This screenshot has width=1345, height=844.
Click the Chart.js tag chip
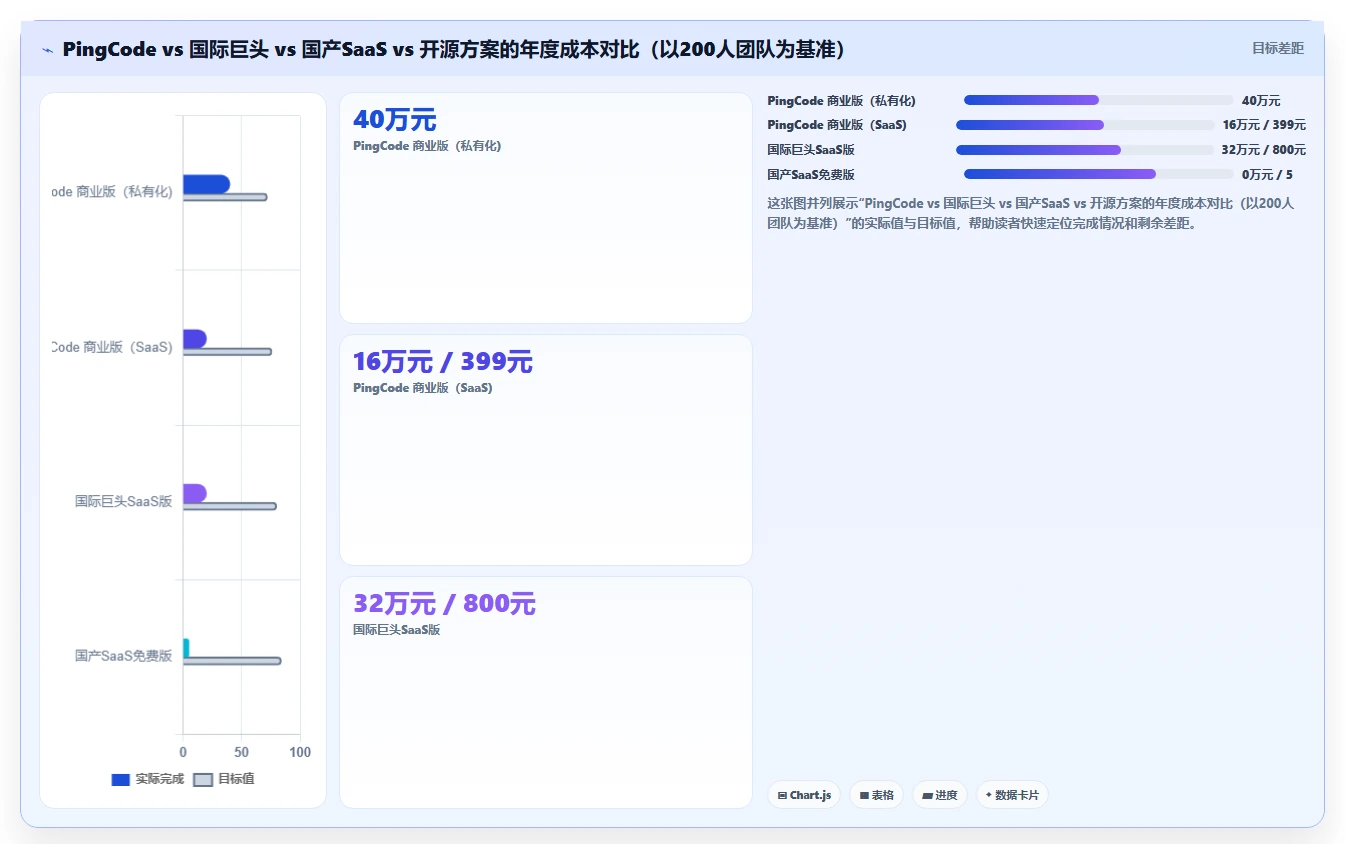coord(804,795)
